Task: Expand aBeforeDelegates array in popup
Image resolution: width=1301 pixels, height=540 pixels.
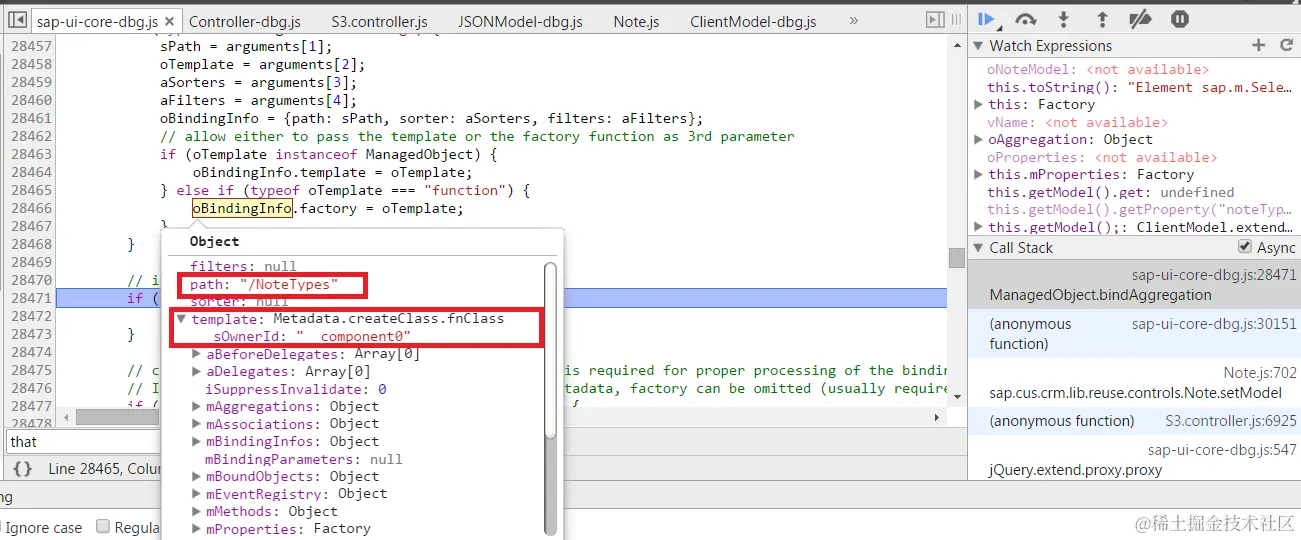Action: tap(196, 354)
